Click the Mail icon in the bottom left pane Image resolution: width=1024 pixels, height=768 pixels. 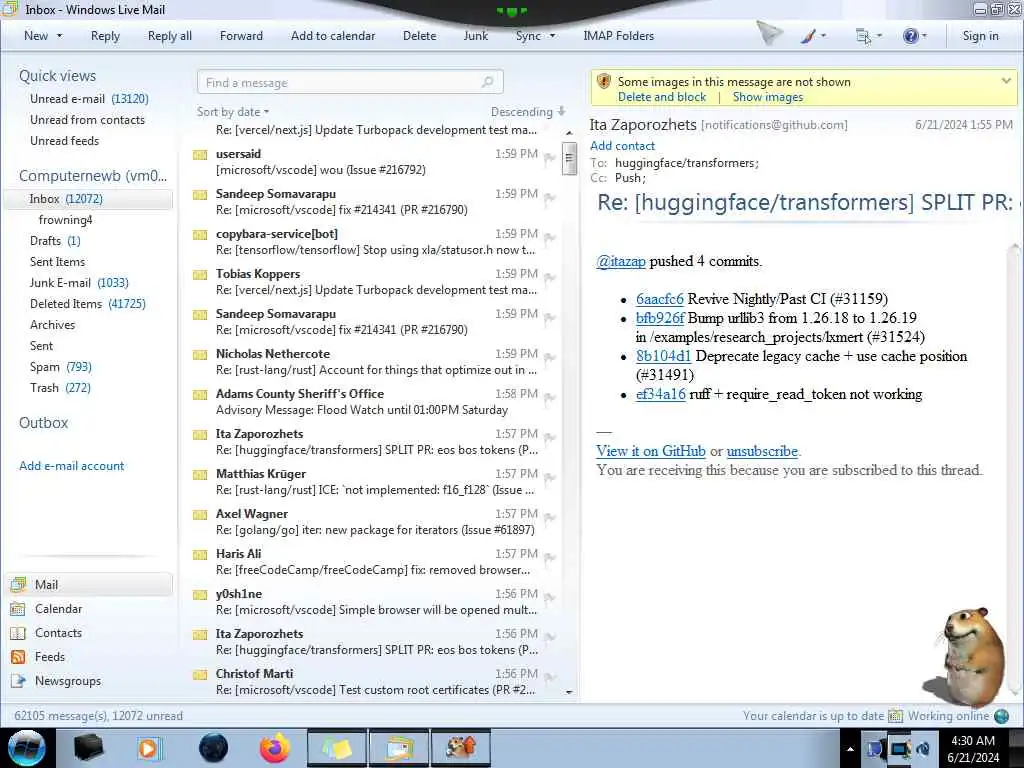18,584
